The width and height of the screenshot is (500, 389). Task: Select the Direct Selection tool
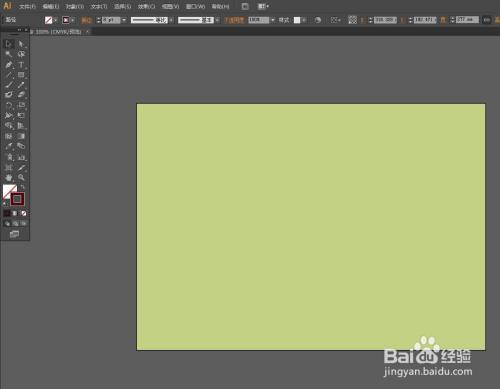[21, 44]
